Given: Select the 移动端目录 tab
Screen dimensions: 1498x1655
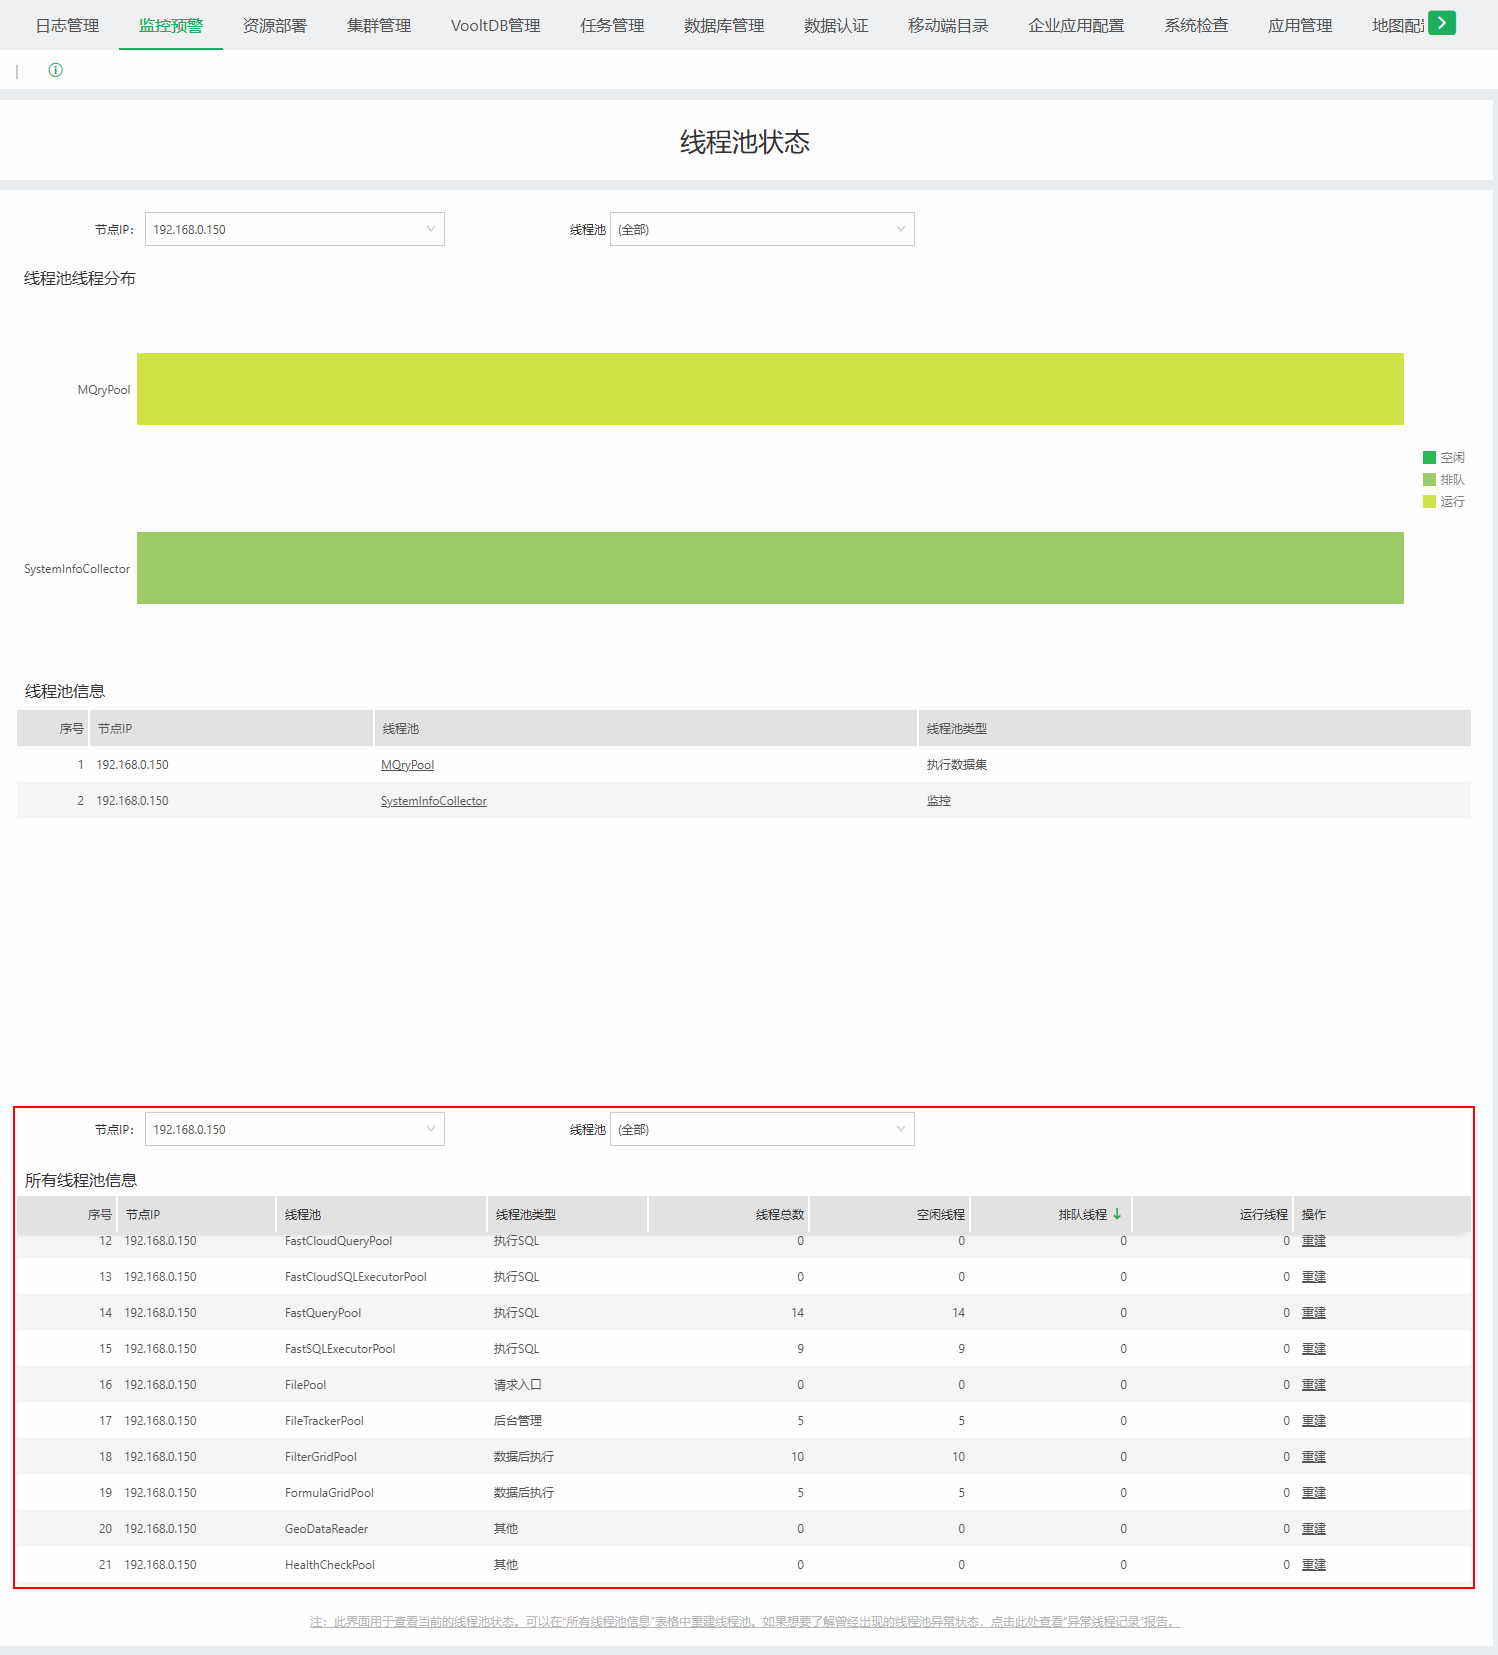Looking at the screenshot, I should point(948,25).
